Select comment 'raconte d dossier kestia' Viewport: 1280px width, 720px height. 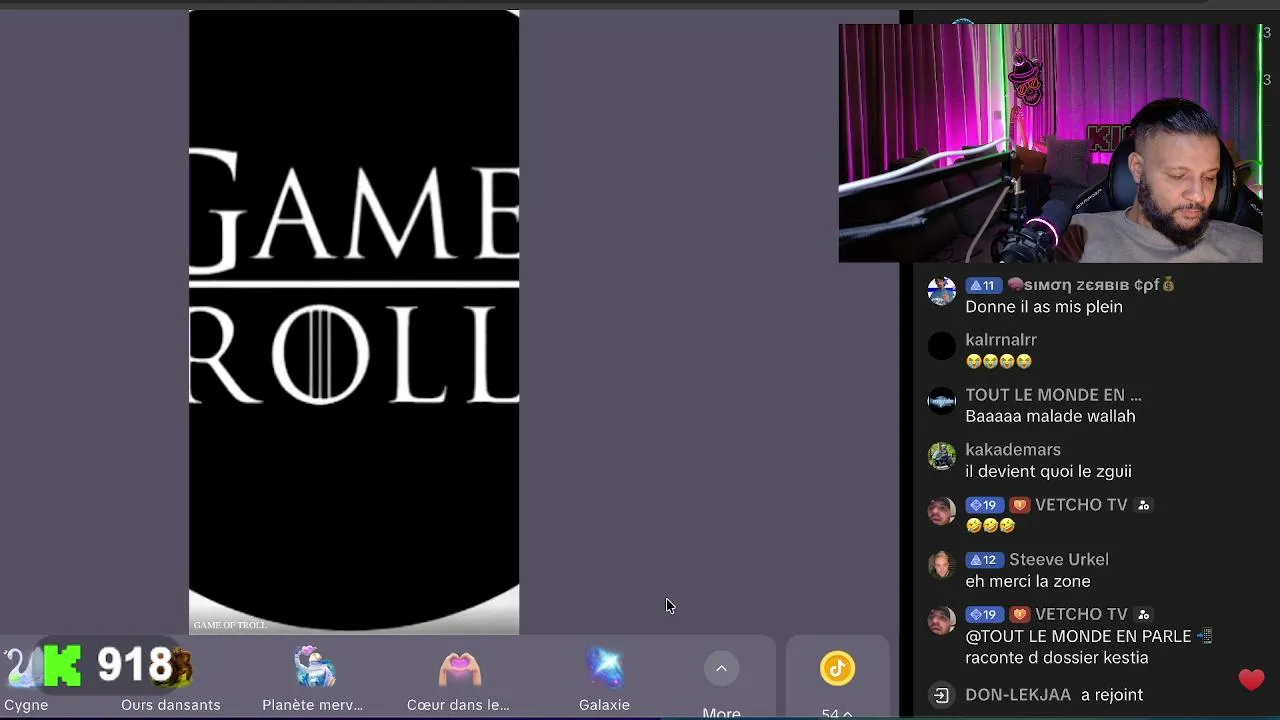coord(1057,658)
